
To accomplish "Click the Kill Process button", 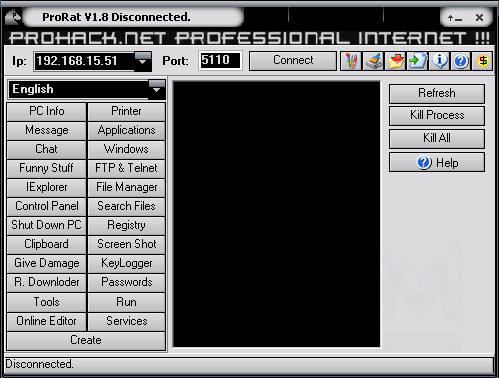I will click(x=437, y=115).
